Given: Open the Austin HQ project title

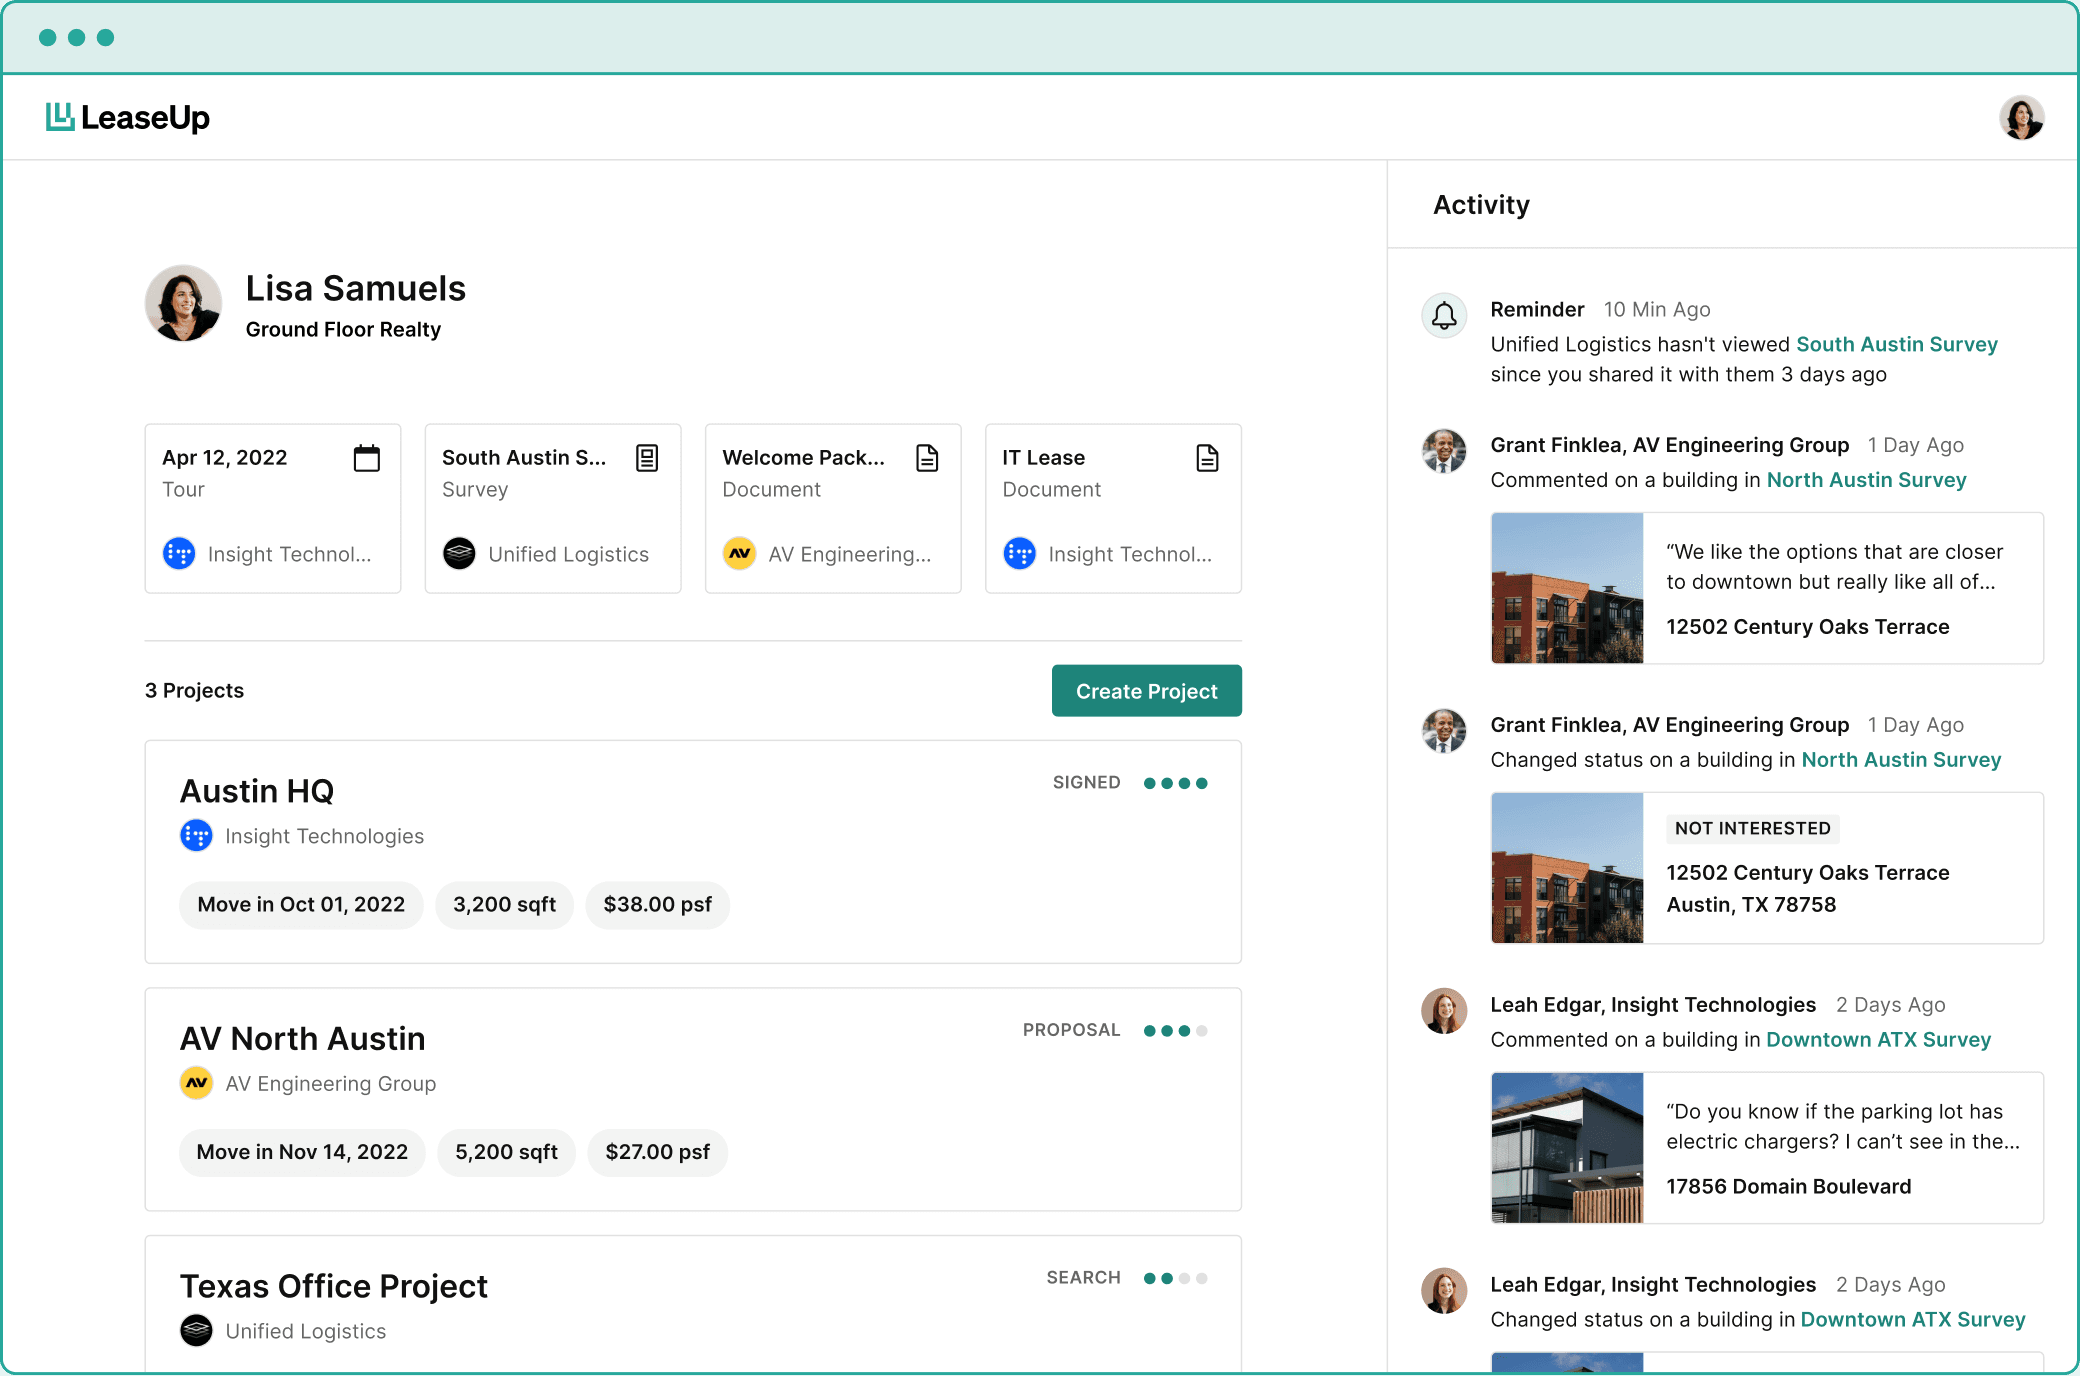Looking at the screenshot, I should (x=257, y=791).
